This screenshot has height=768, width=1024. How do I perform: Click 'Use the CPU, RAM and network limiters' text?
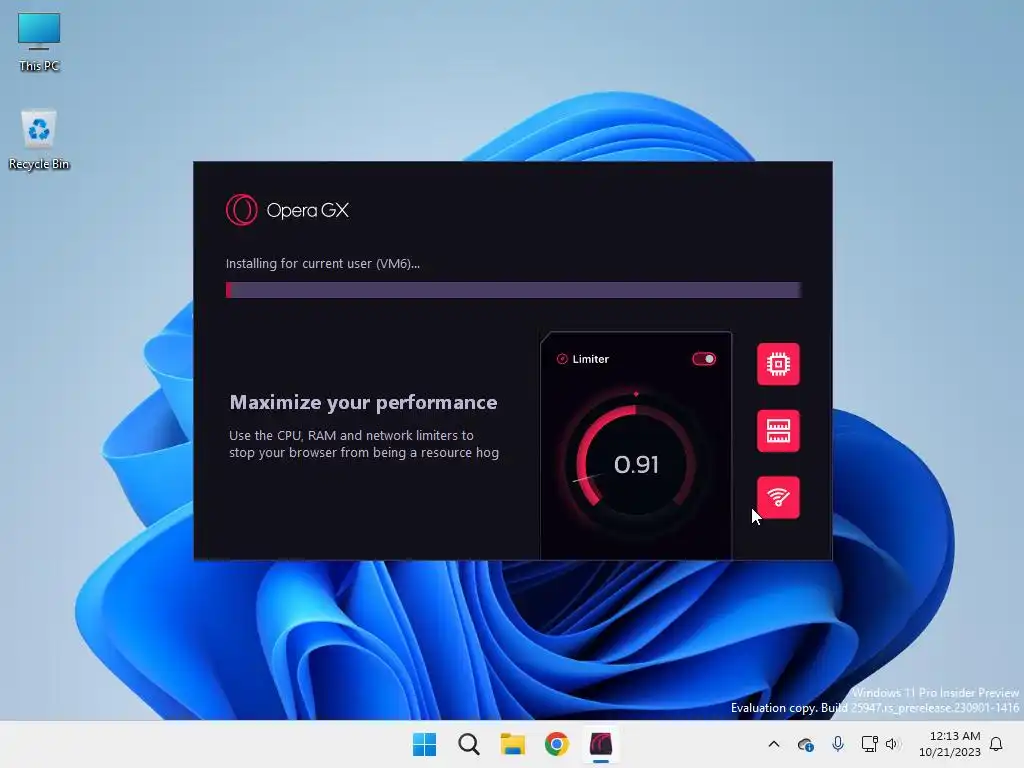tap(351, 435)
